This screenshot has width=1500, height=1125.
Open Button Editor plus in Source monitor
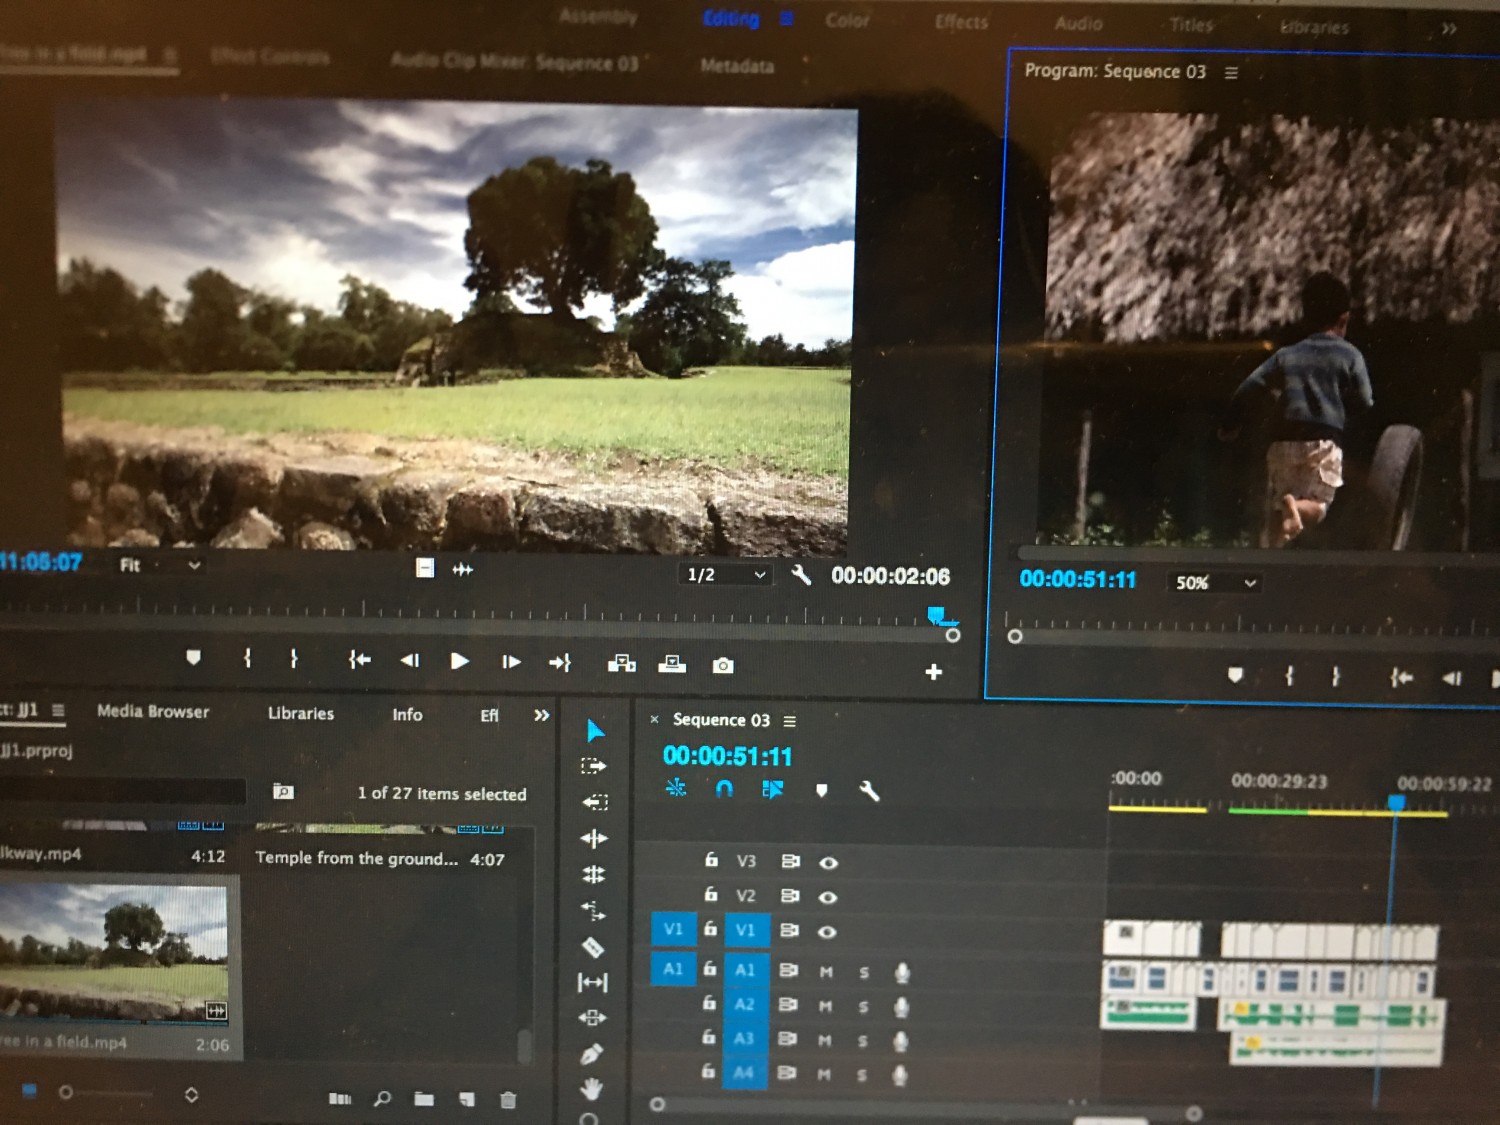coord(933,672)
